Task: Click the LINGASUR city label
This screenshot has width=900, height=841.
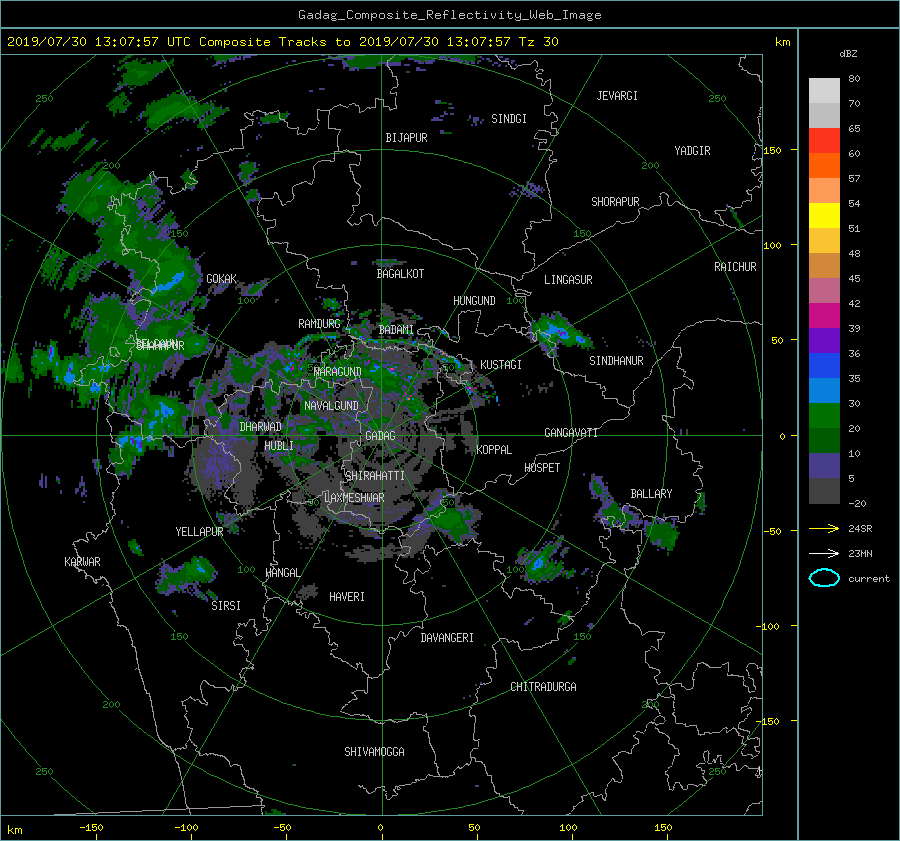Action: pos(568,280)
